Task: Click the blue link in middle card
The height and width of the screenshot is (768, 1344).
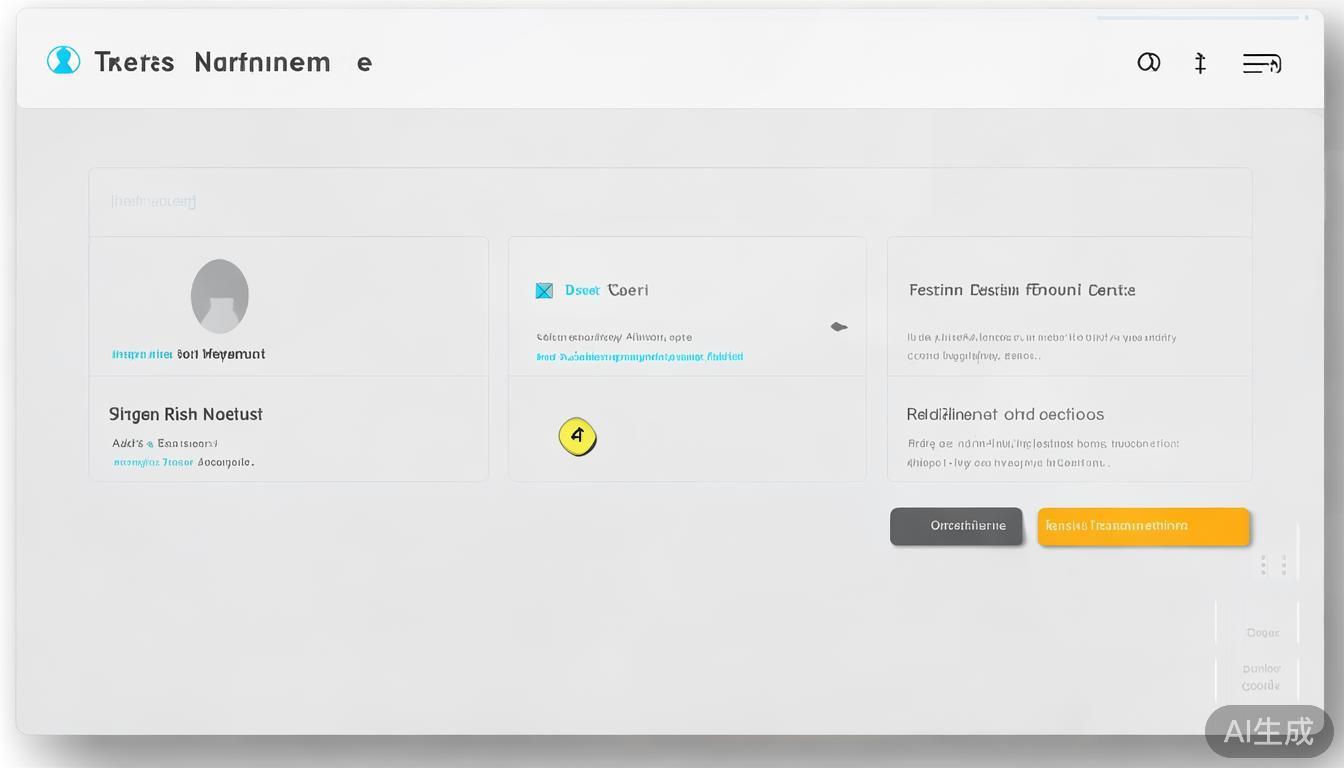Action: click(x=639, y=357)
